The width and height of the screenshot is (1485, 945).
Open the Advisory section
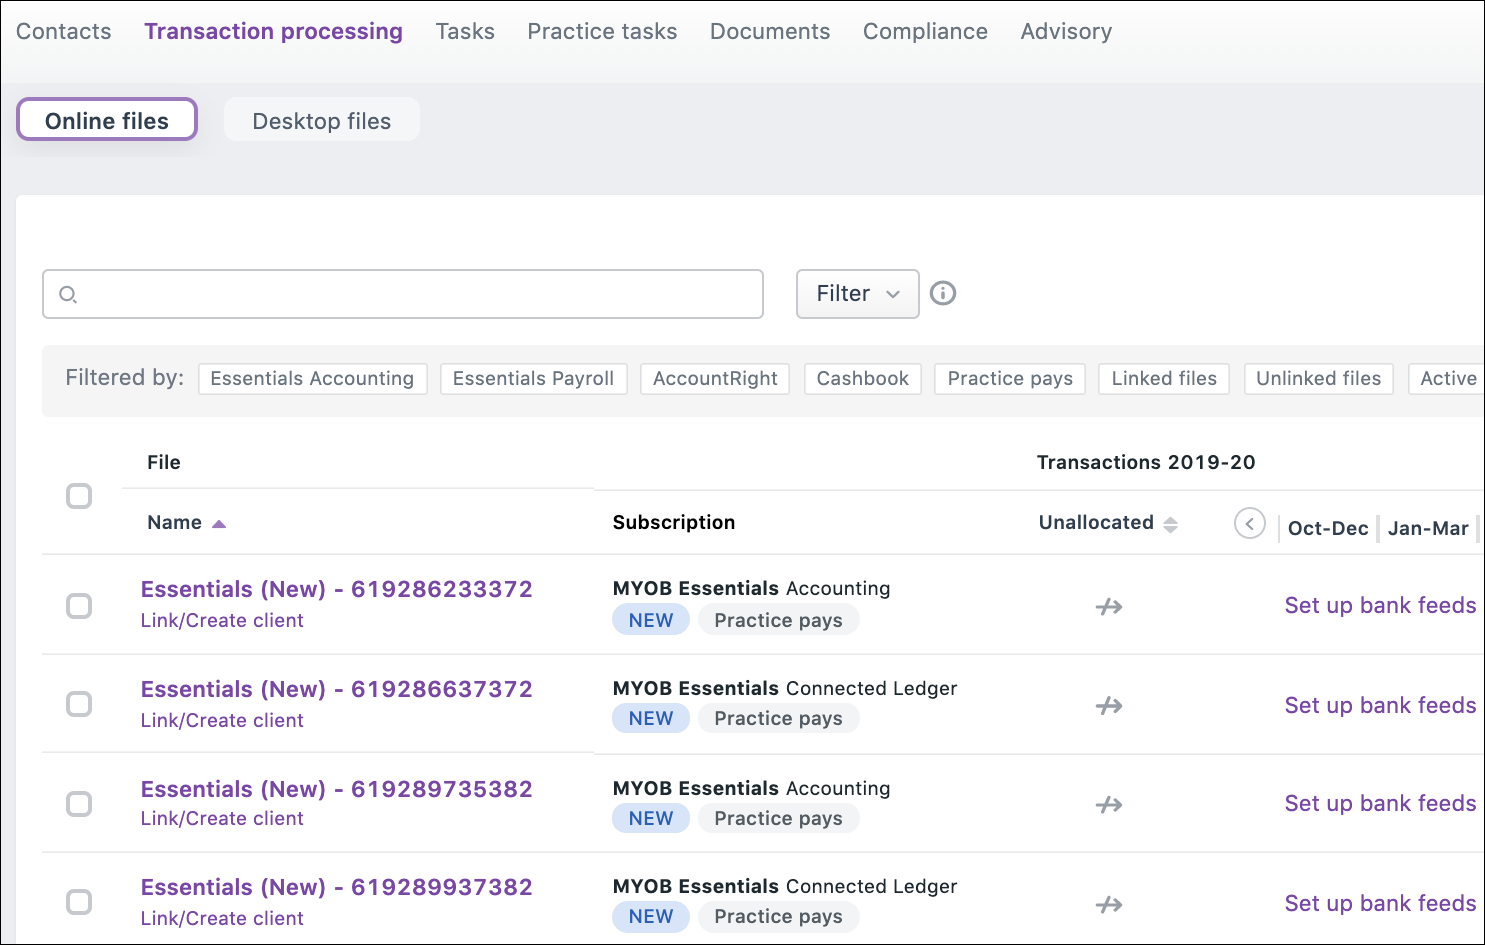pyautogui.click(x=1066, y=31)
